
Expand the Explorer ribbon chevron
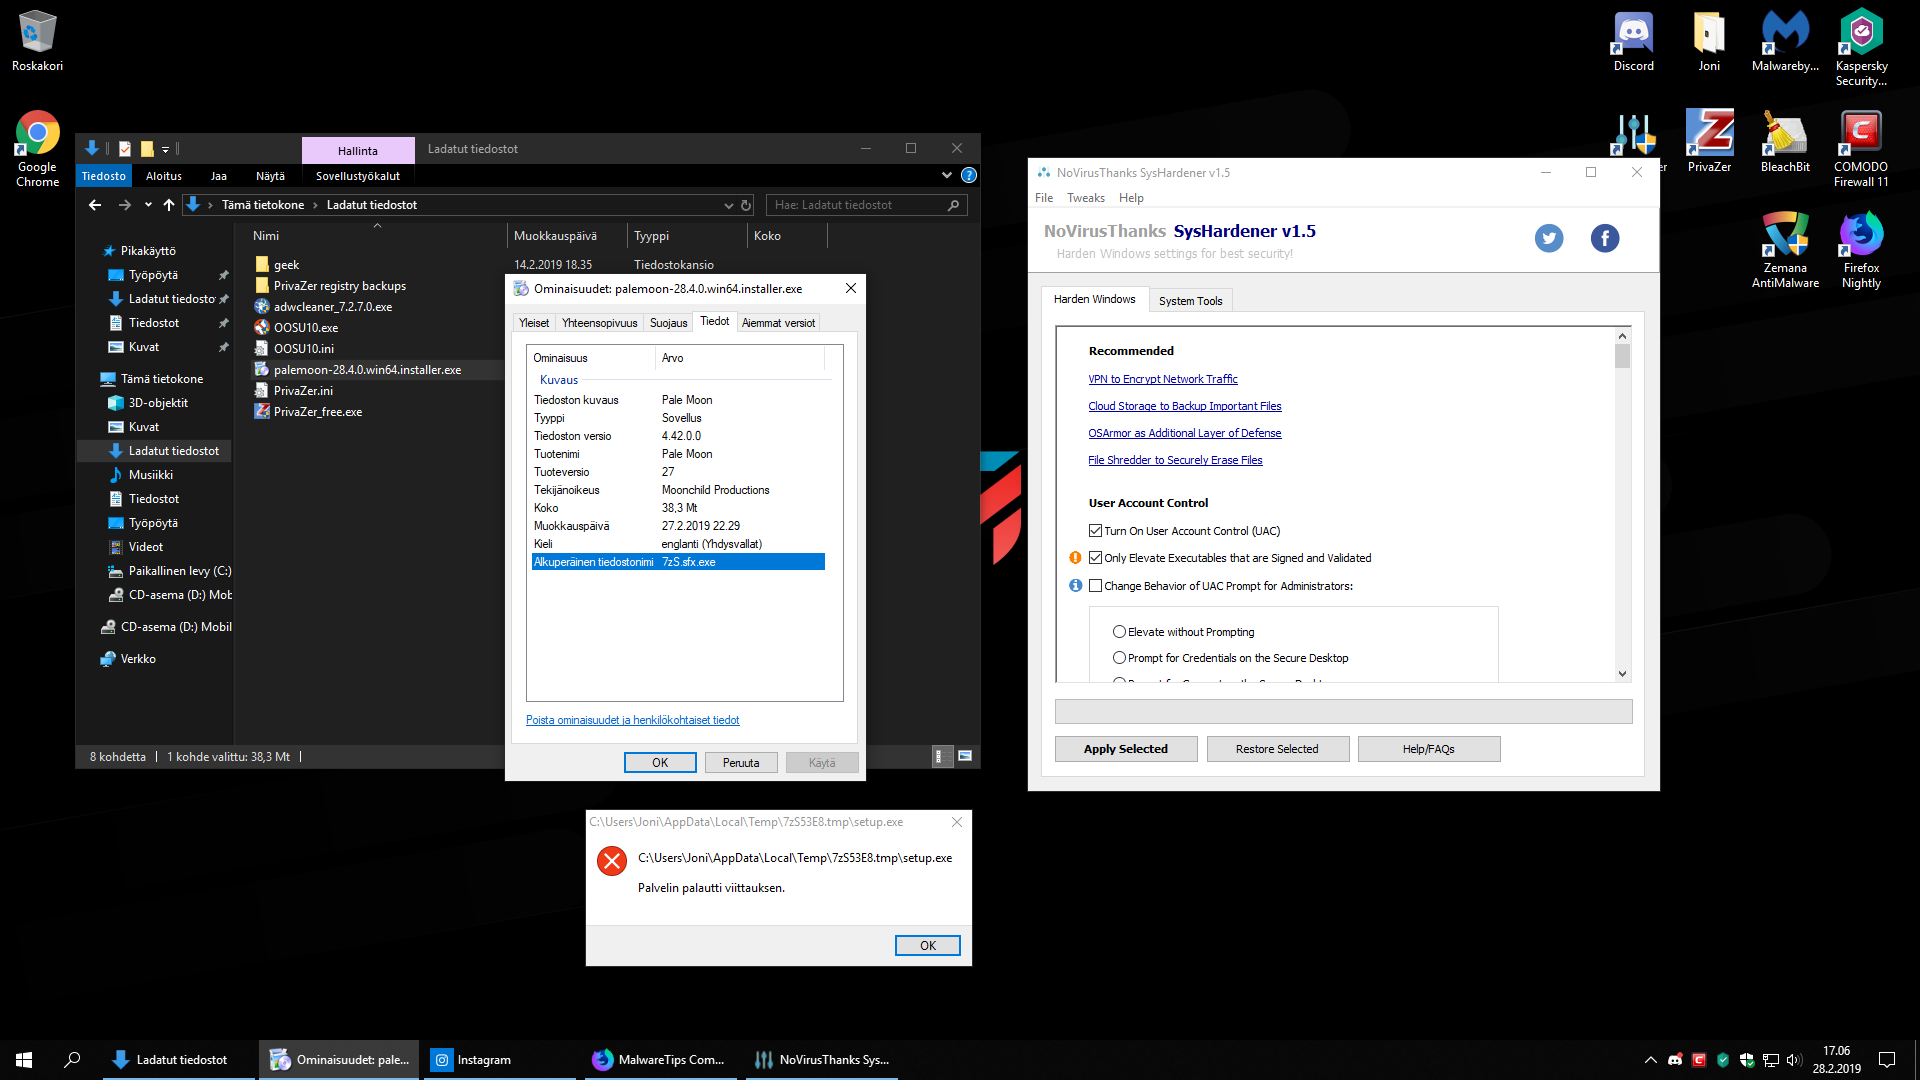click(946, 175)
